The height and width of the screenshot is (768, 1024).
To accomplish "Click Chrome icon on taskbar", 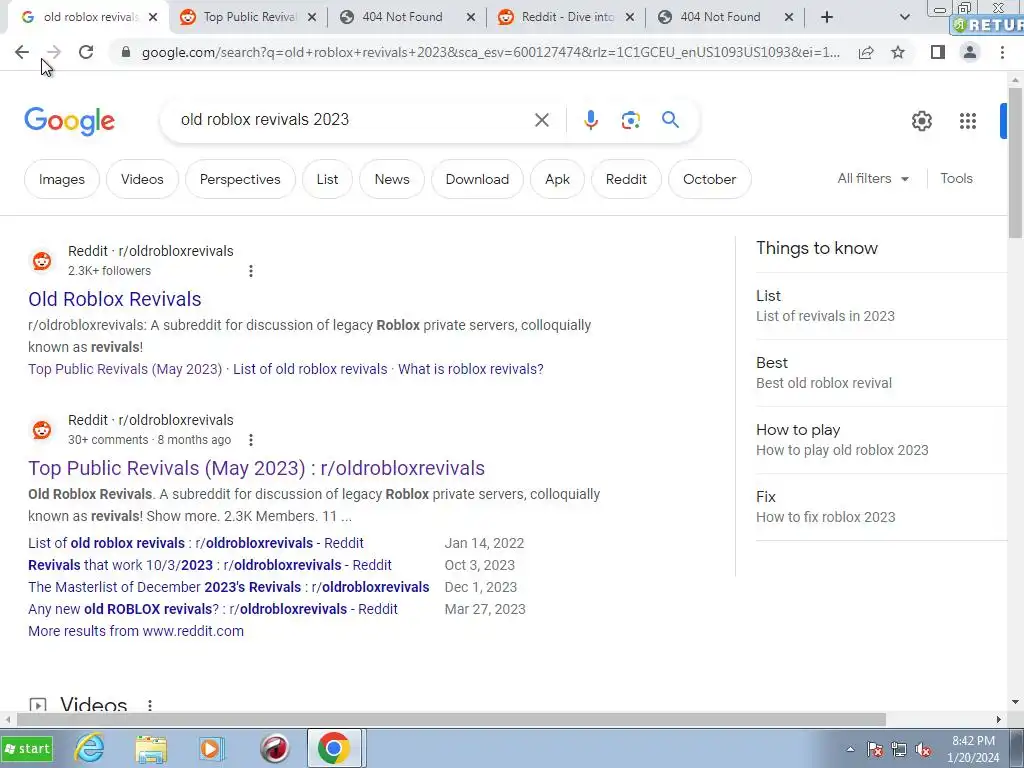I will (x=334, y=748).
